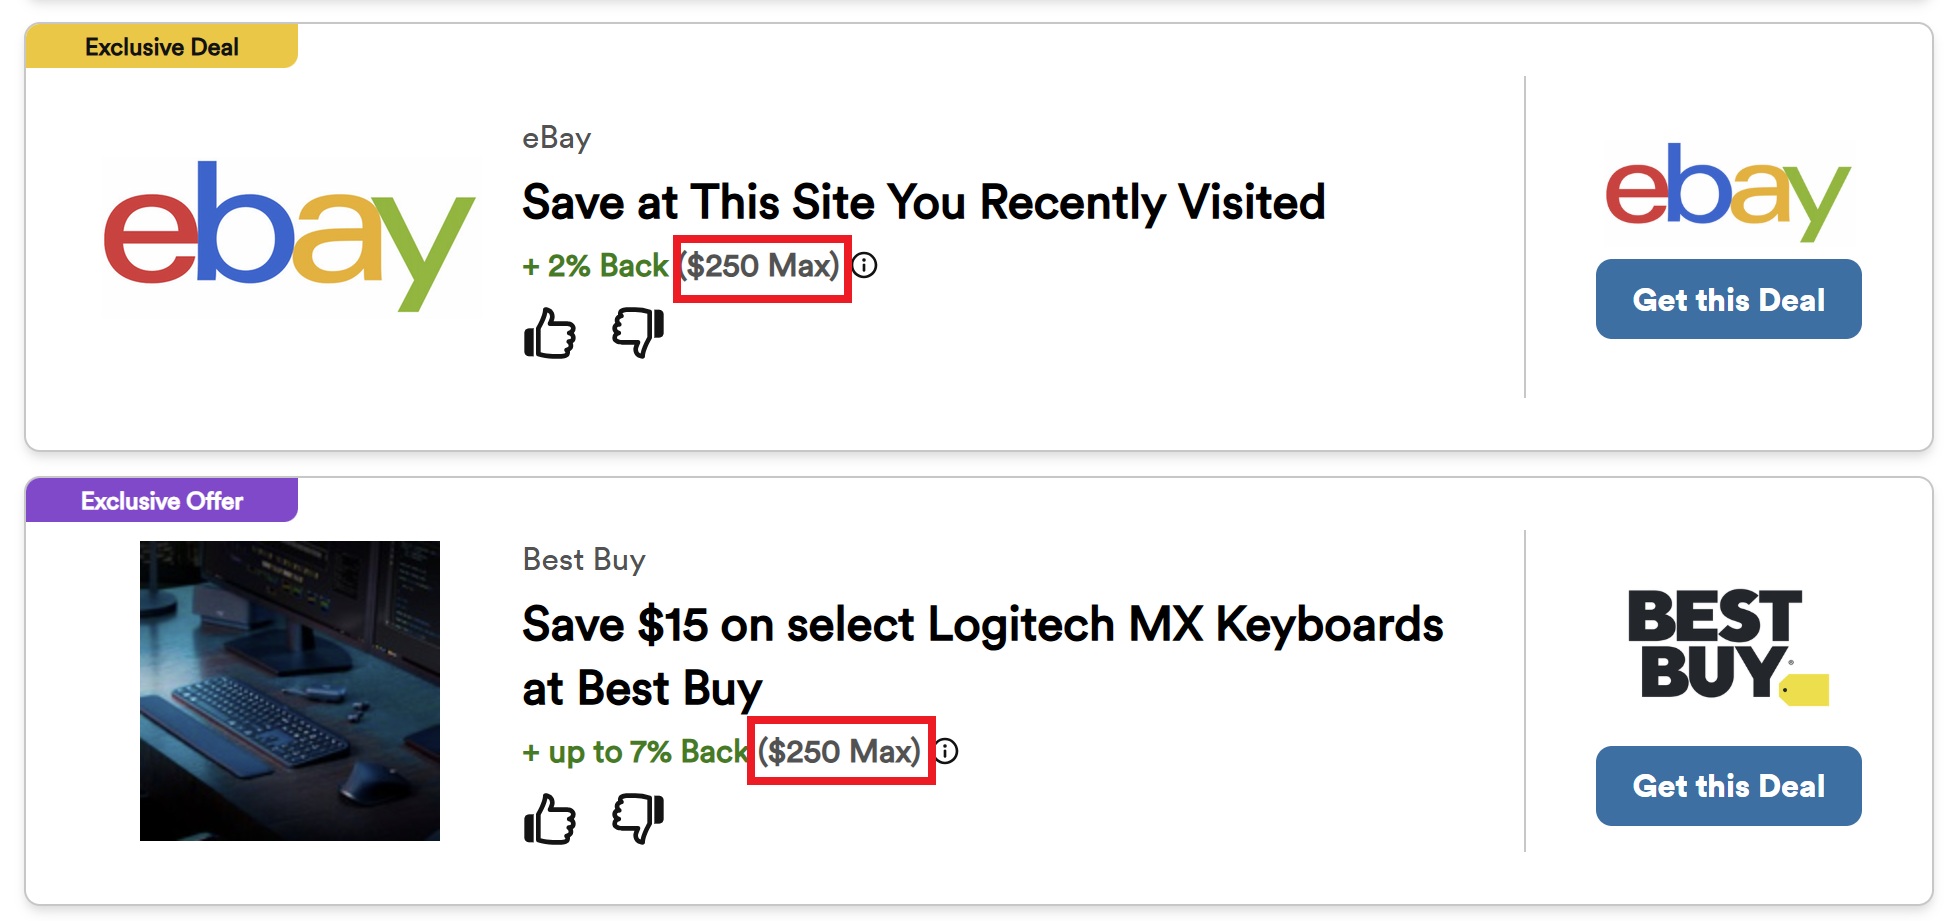
Task: Open 'Save at This Site You Recently Visited'
Action: 923,203
